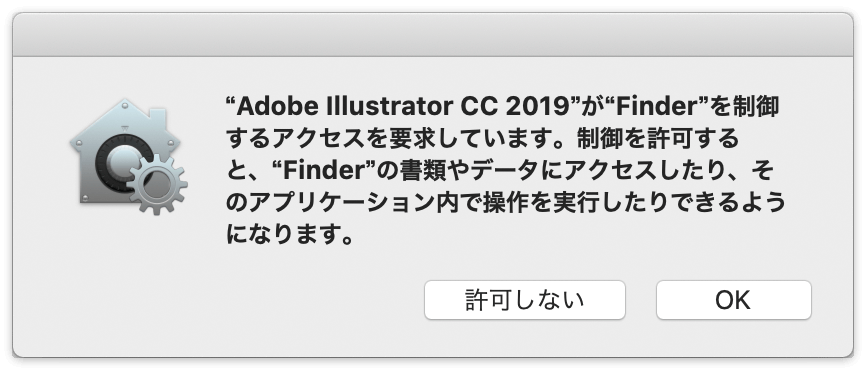Click the security house icon
This screenshot has width=866, height=370.
(128, 157)
